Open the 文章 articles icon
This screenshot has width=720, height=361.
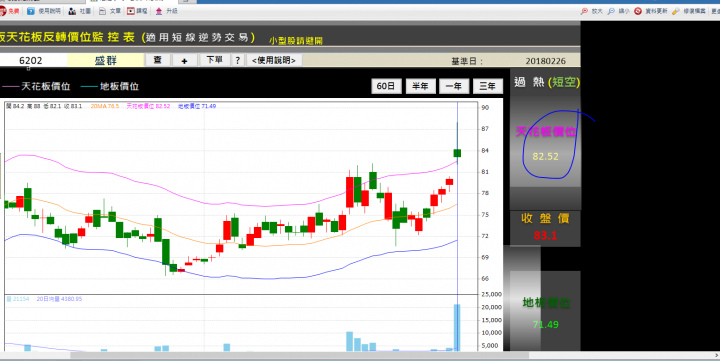click(x=102, y=11)
